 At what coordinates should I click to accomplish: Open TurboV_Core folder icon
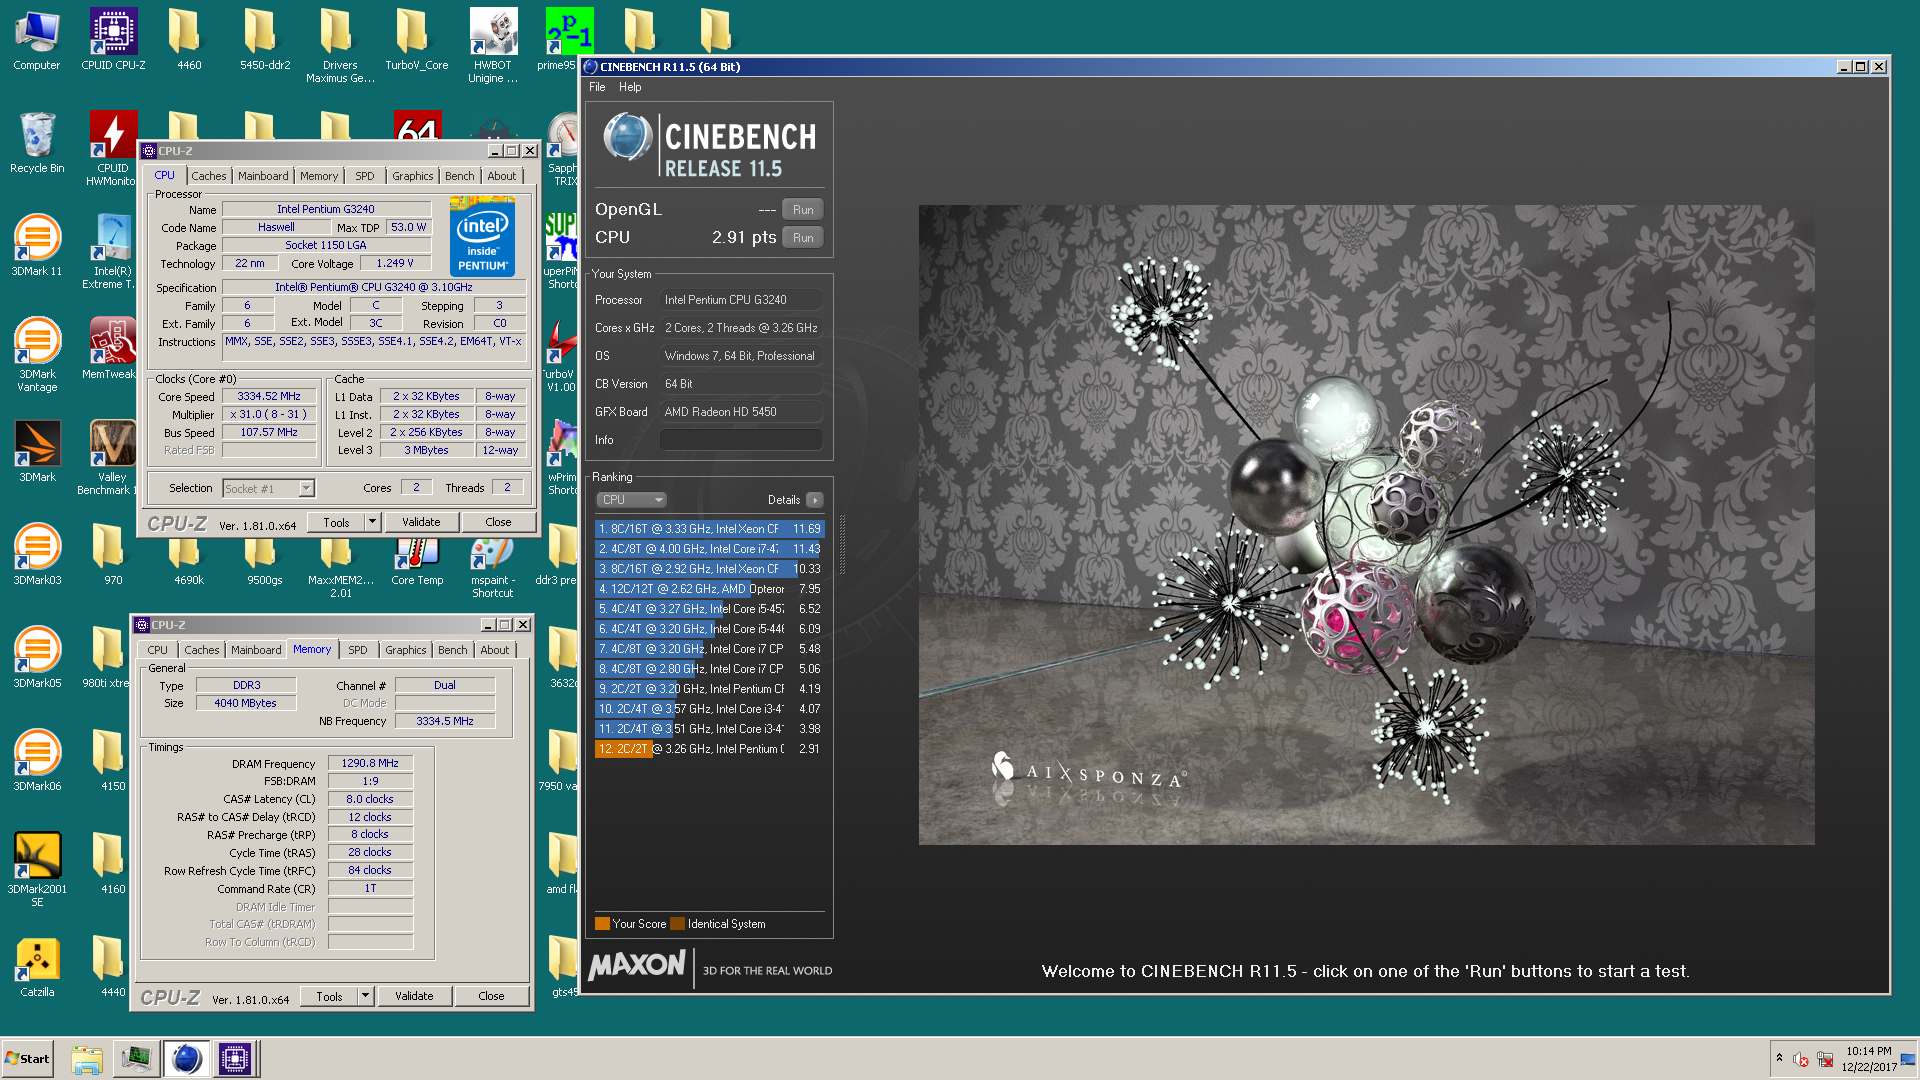(416, 40)
